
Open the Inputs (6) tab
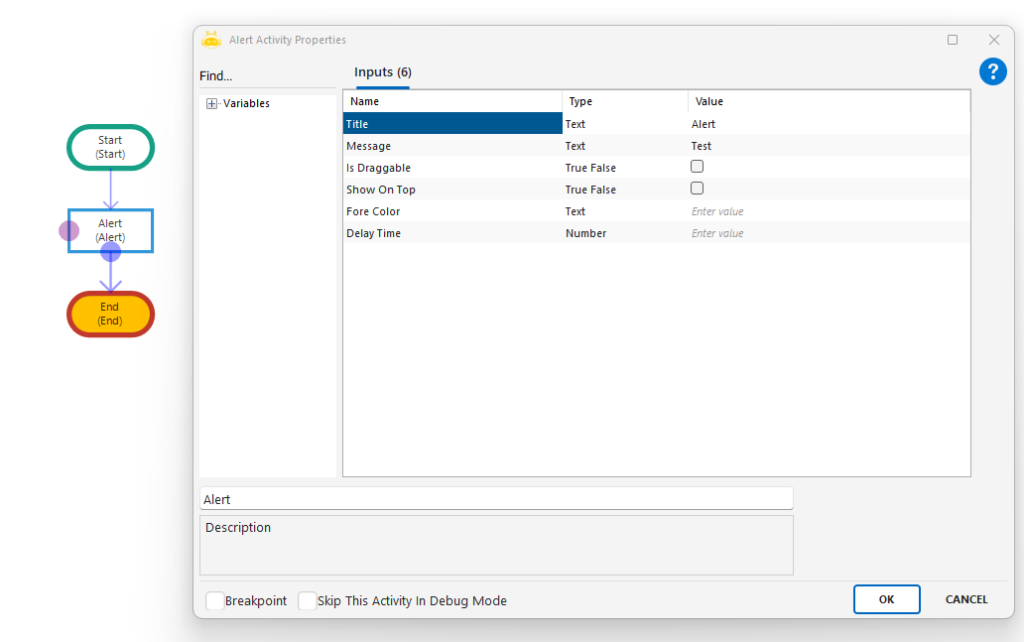(383, 73)
